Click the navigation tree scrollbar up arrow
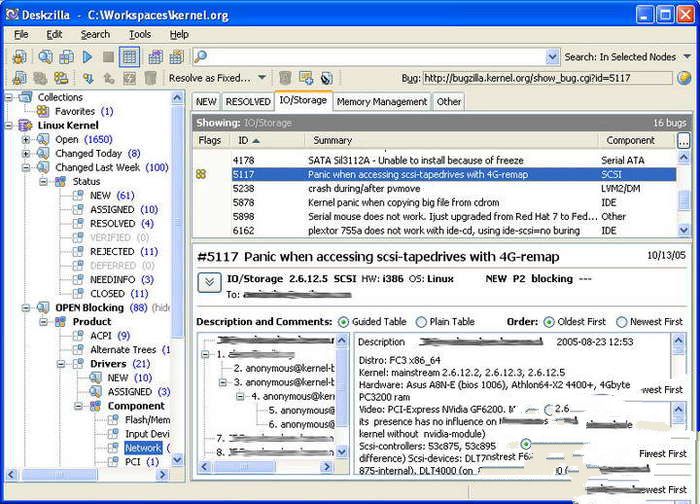700x504 pixels. 177,98
